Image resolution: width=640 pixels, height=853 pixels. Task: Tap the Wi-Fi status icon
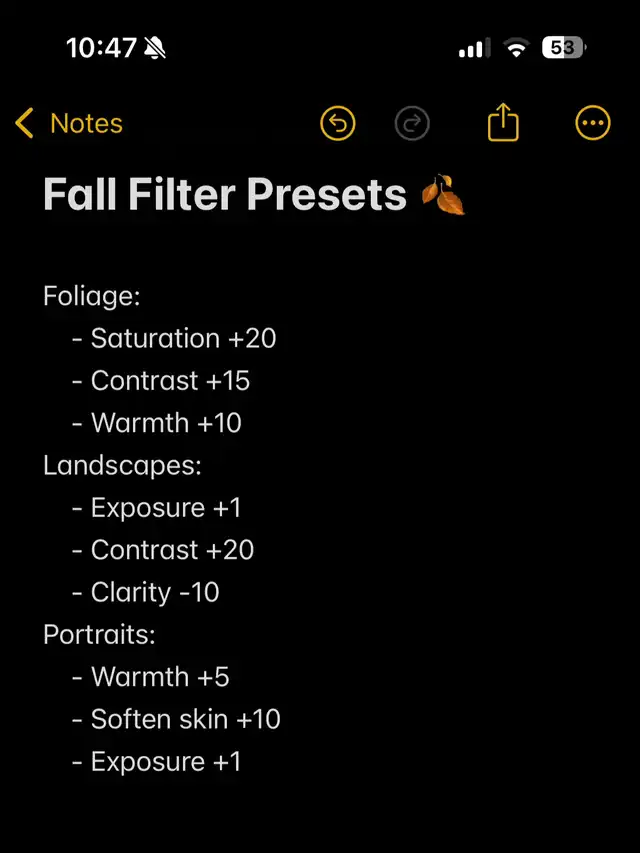[516, 47]
